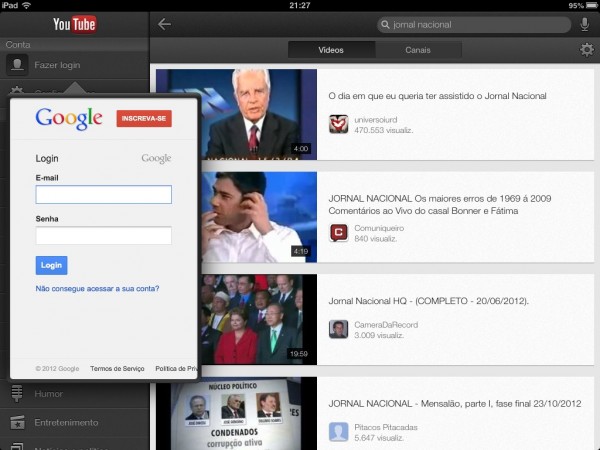Open search filter settings gear
This screenshot has width=600, height=450.
click(x=587, y=50)
